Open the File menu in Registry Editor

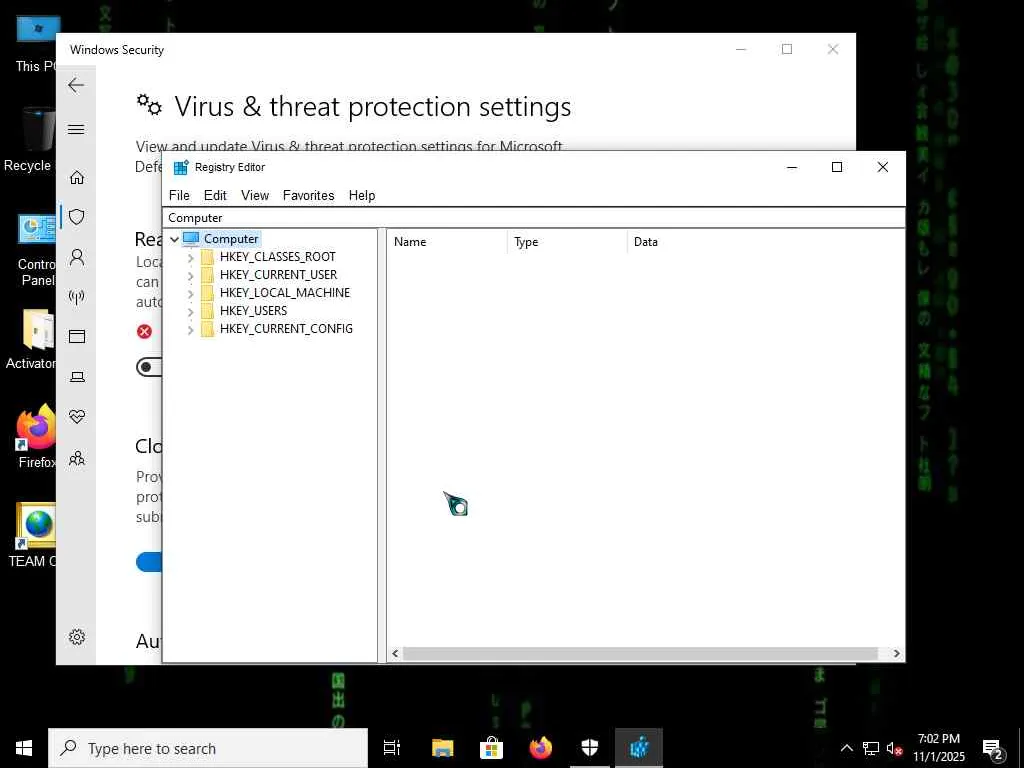179,195
